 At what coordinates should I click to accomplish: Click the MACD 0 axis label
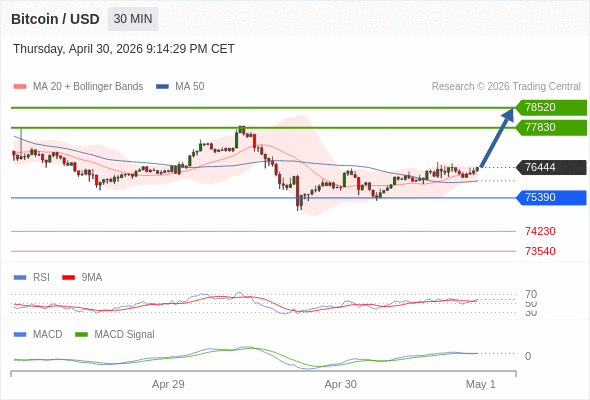click(528, 356)
